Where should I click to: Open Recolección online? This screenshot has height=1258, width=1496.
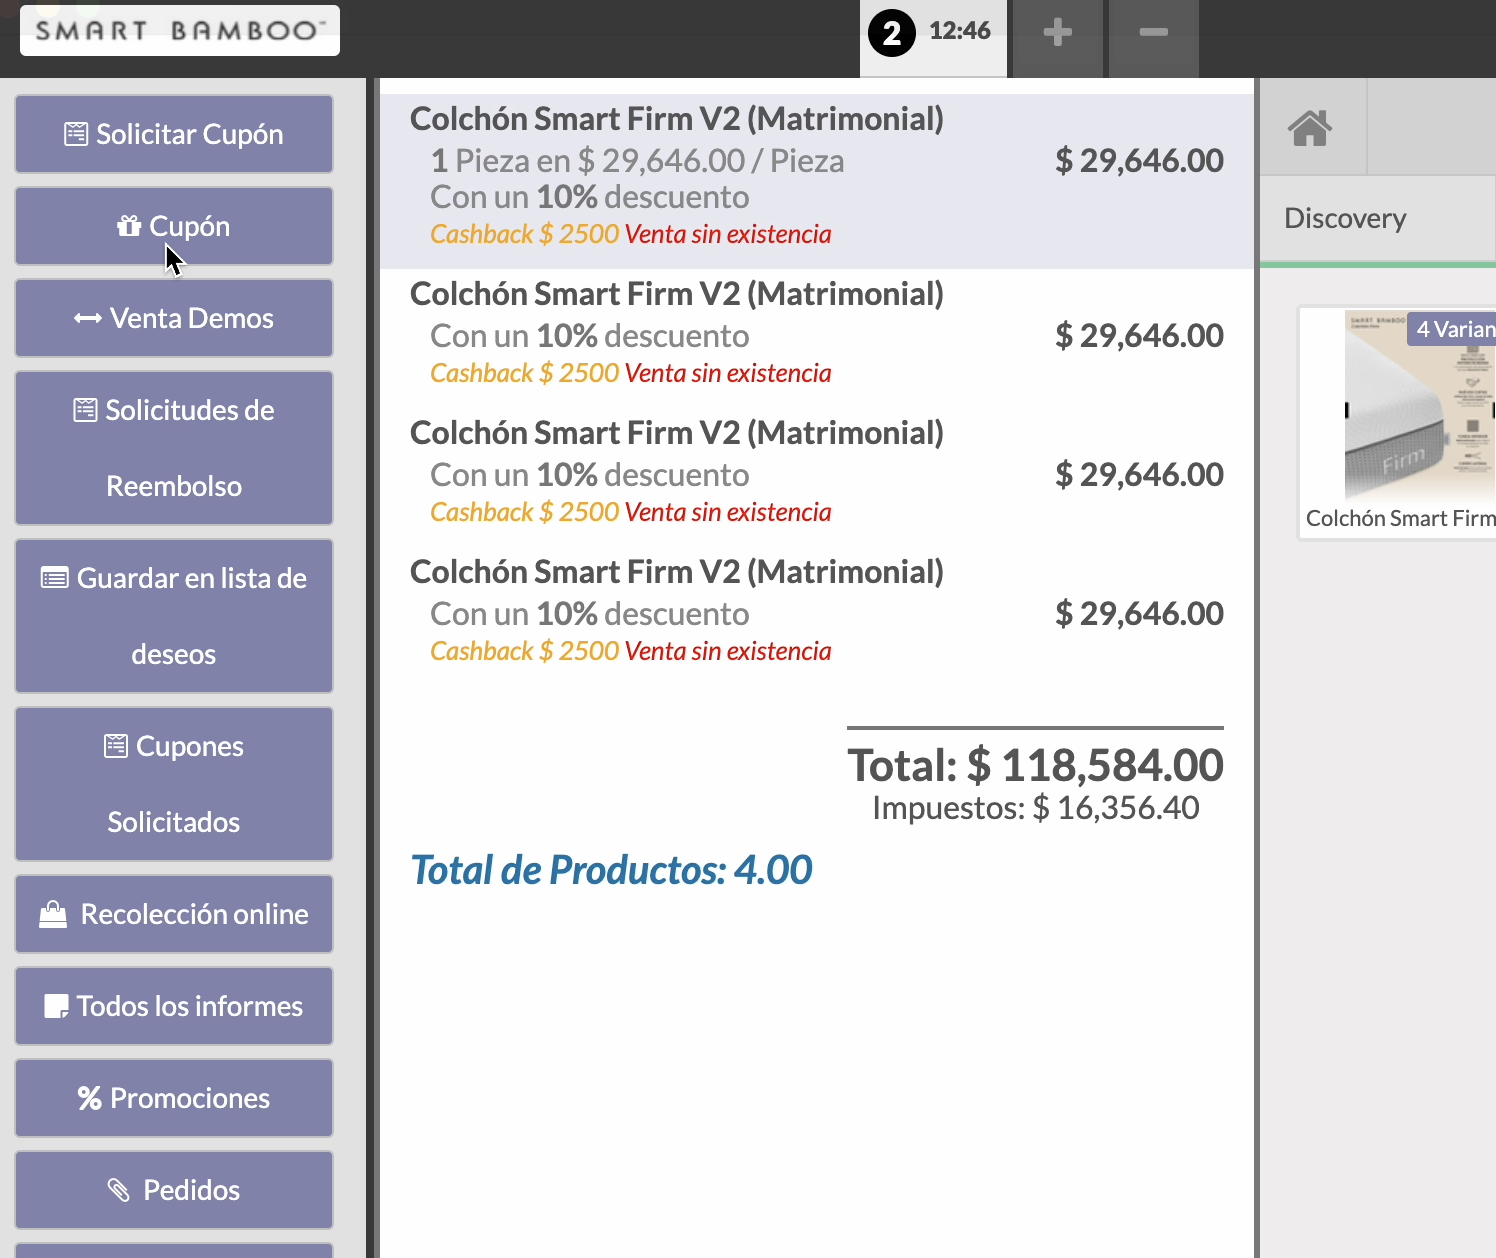tap(174, 914)
